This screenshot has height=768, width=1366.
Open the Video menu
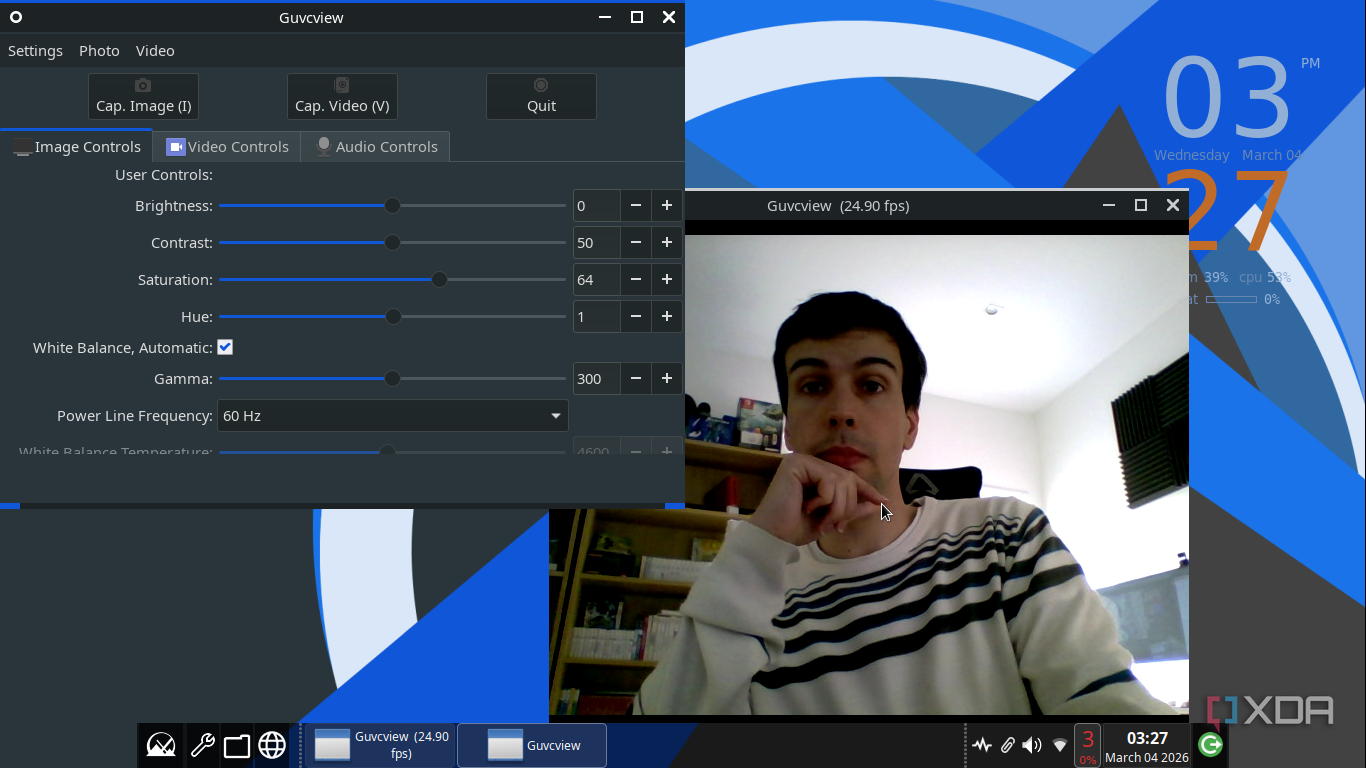(155, 51)
